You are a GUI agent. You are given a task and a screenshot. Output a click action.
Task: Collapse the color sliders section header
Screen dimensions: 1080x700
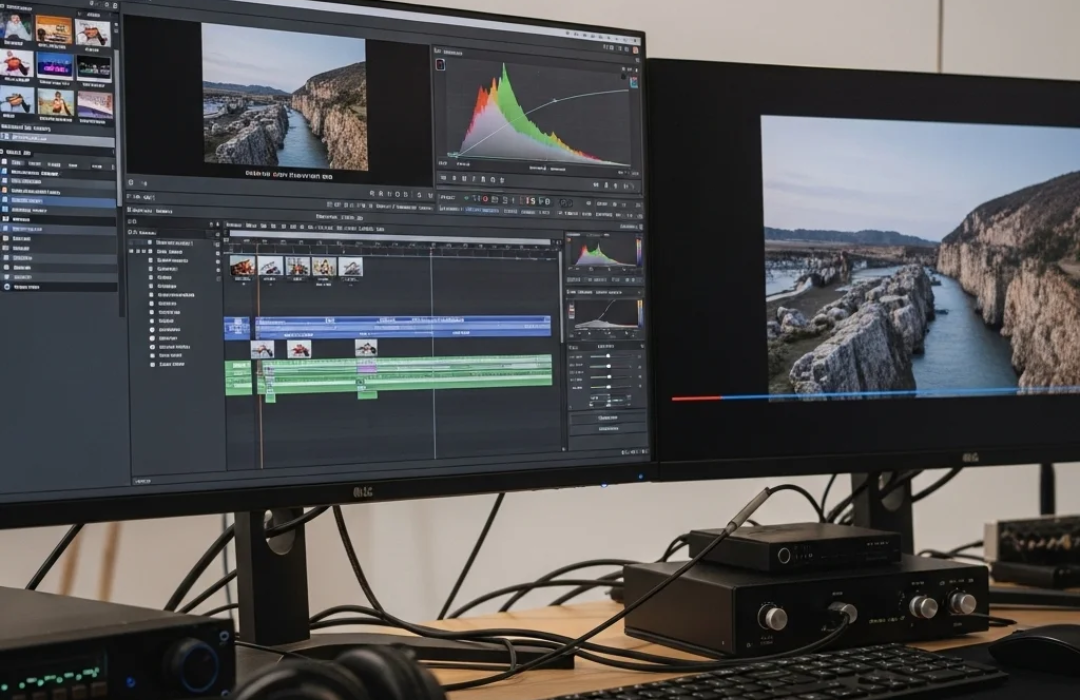click(605, 346)
